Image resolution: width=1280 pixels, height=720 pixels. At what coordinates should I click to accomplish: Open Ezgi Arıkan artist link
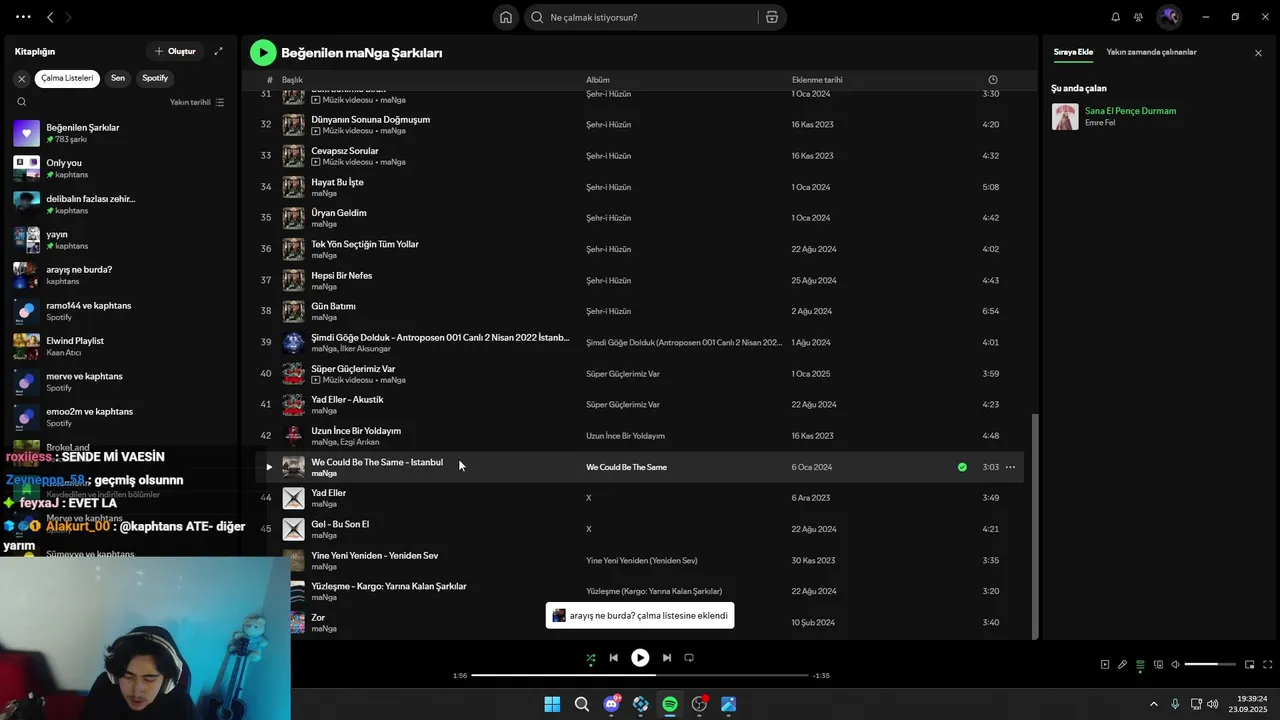point(360,442)
